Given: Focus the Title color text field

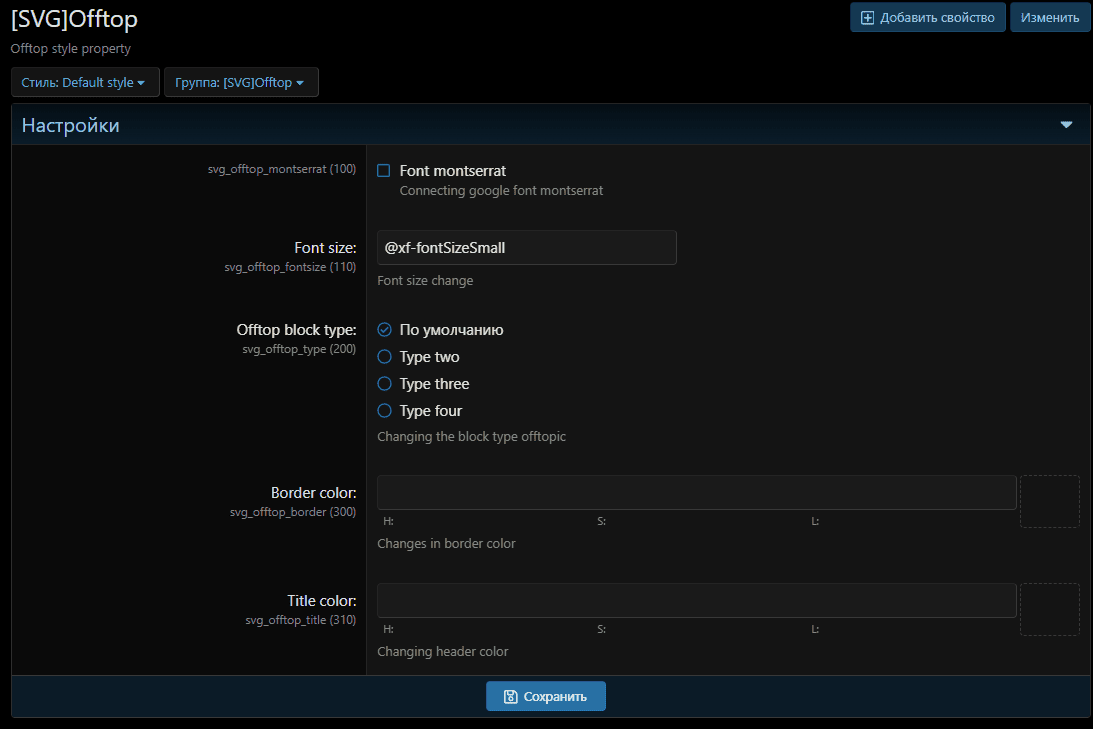Looking at the screenshot, I should [x=696, y=601].
